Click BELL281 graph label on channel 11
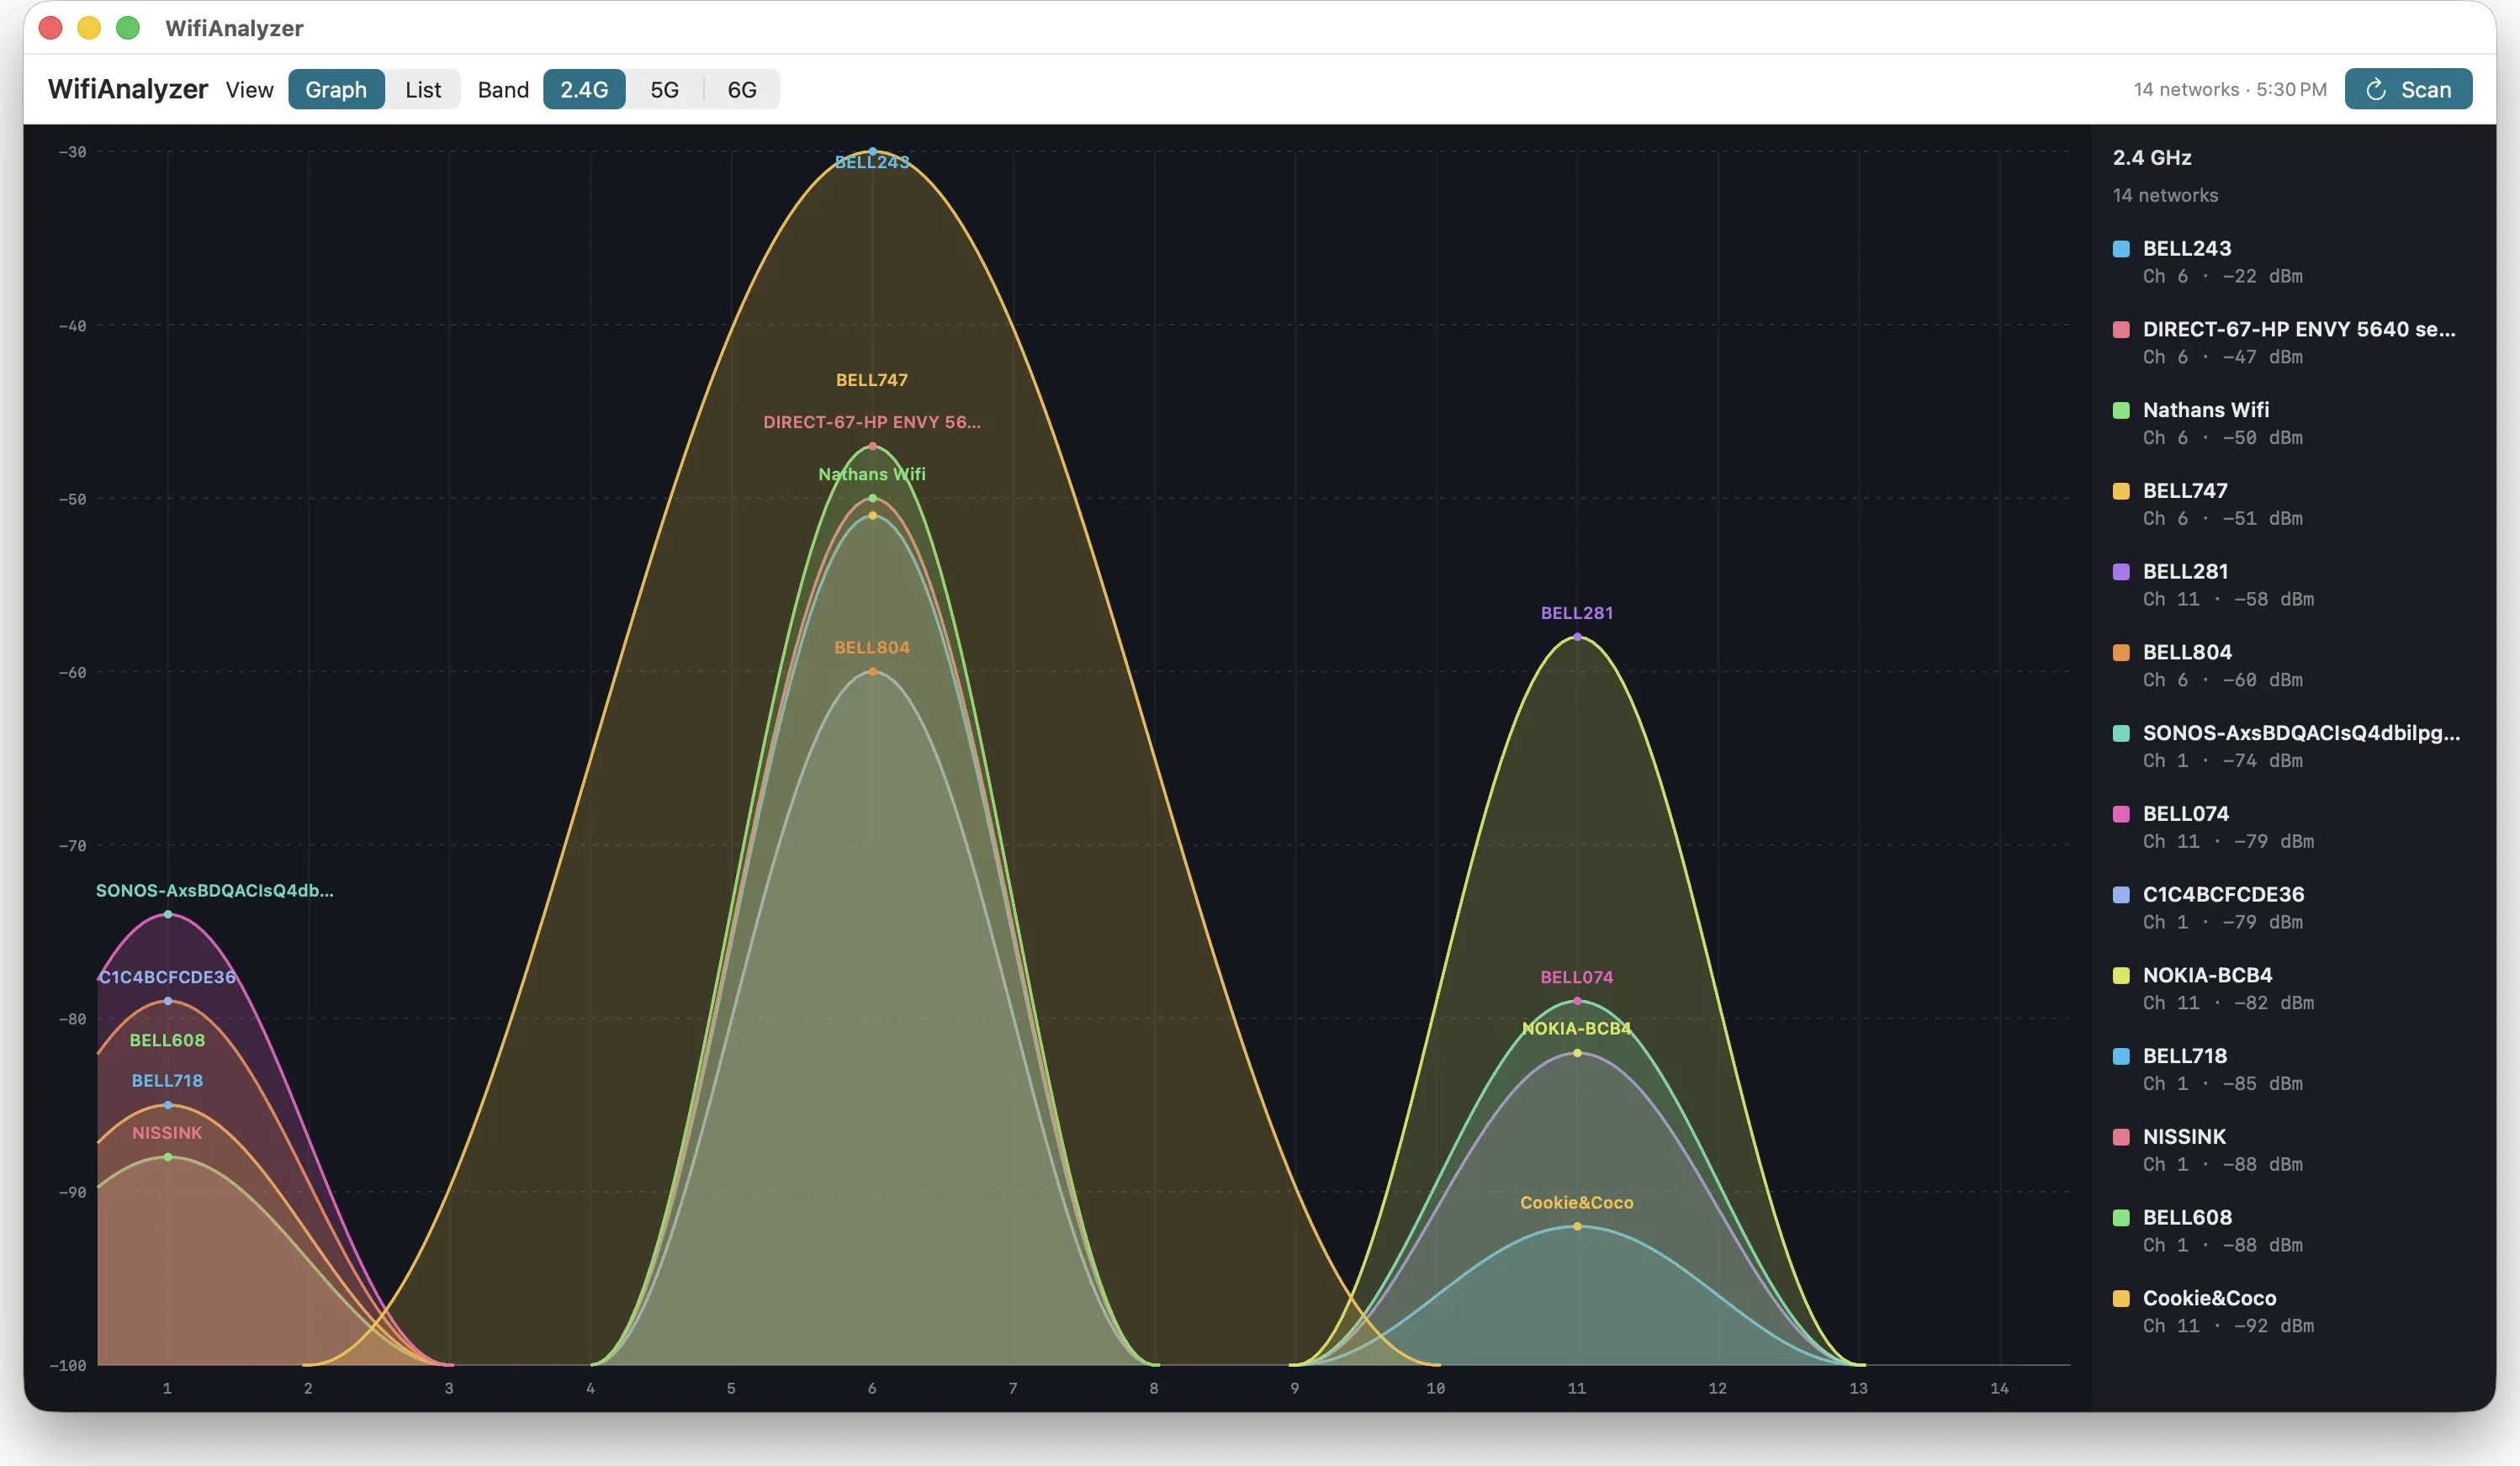The width and height of the screenshot is (2520, 1466). [1577, 613]
